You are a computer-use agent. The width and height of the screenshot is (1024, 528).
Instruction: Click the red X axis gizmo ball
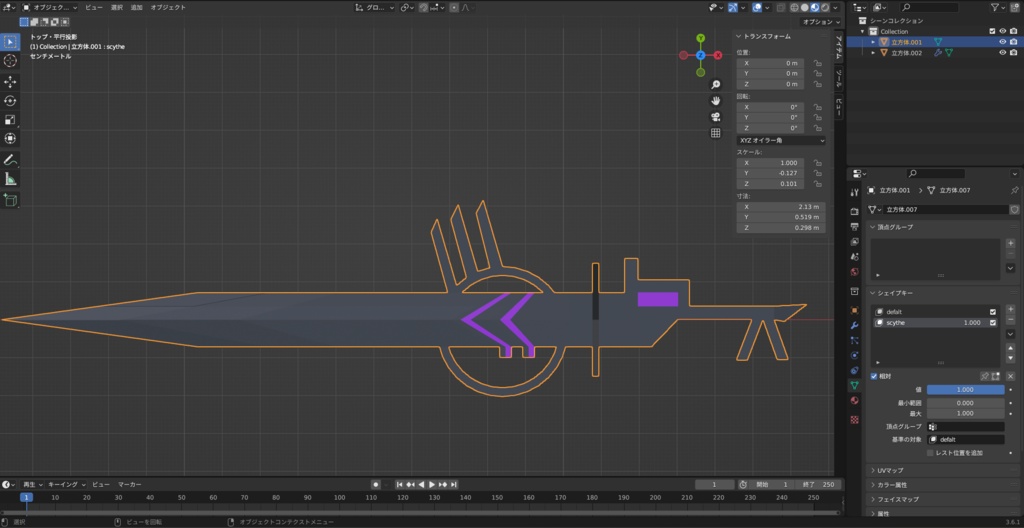pos(718,56)
